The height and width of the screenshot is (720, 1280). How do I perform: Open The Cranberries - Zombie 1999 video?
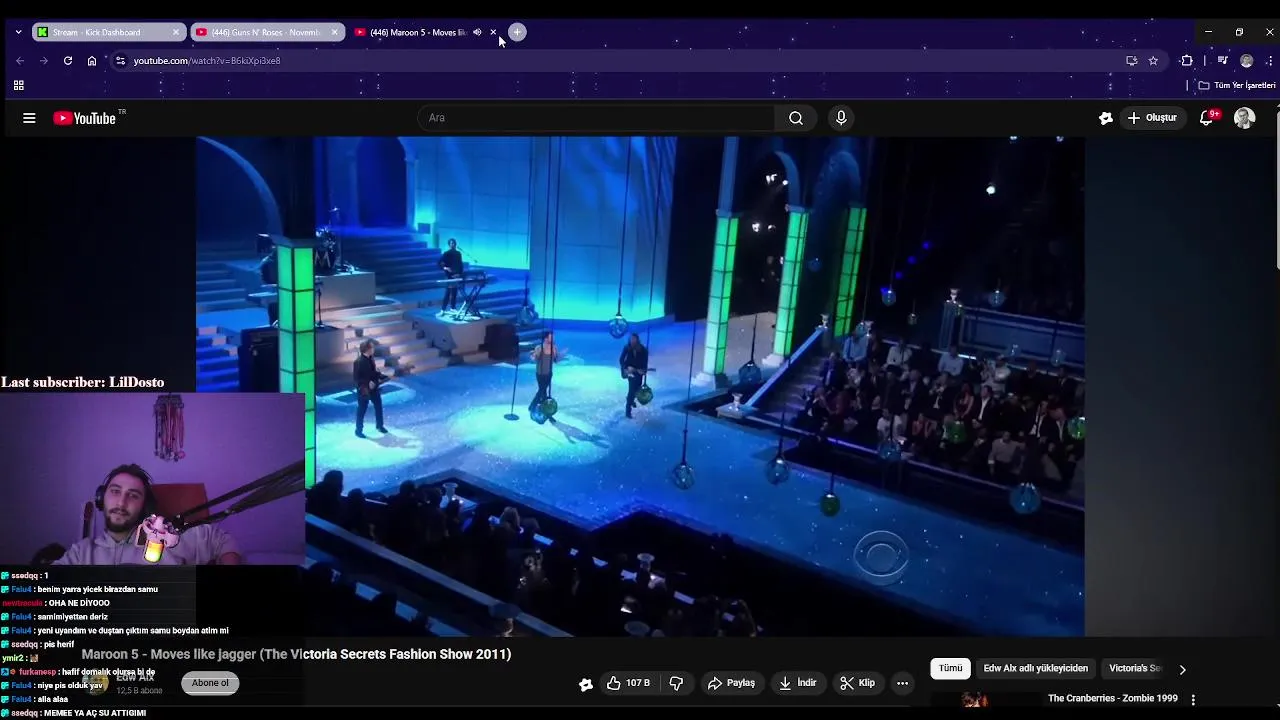coord(1112,698)
